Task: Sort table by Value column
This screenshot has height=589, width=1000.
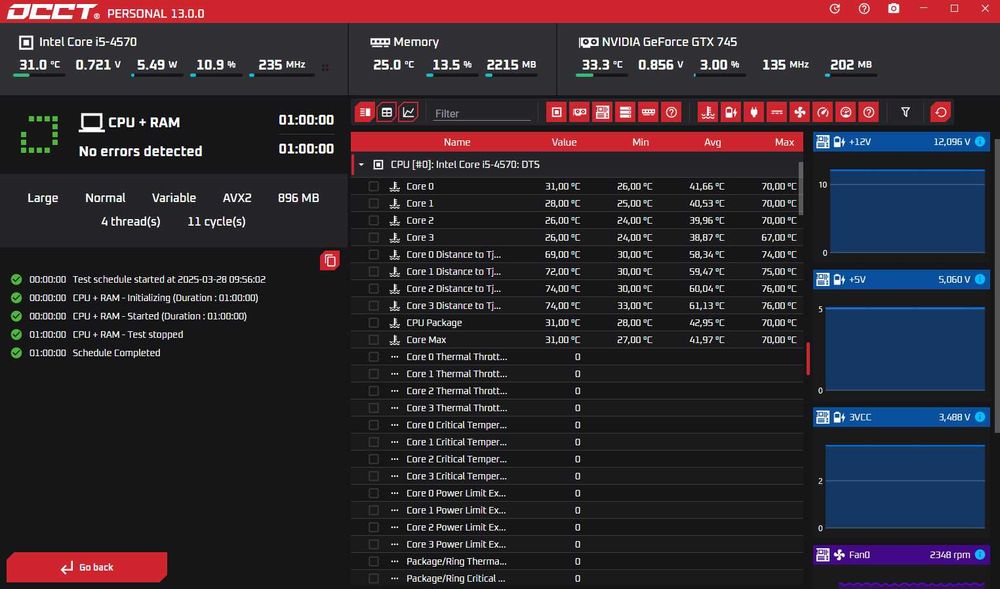Action: (564, 142)
